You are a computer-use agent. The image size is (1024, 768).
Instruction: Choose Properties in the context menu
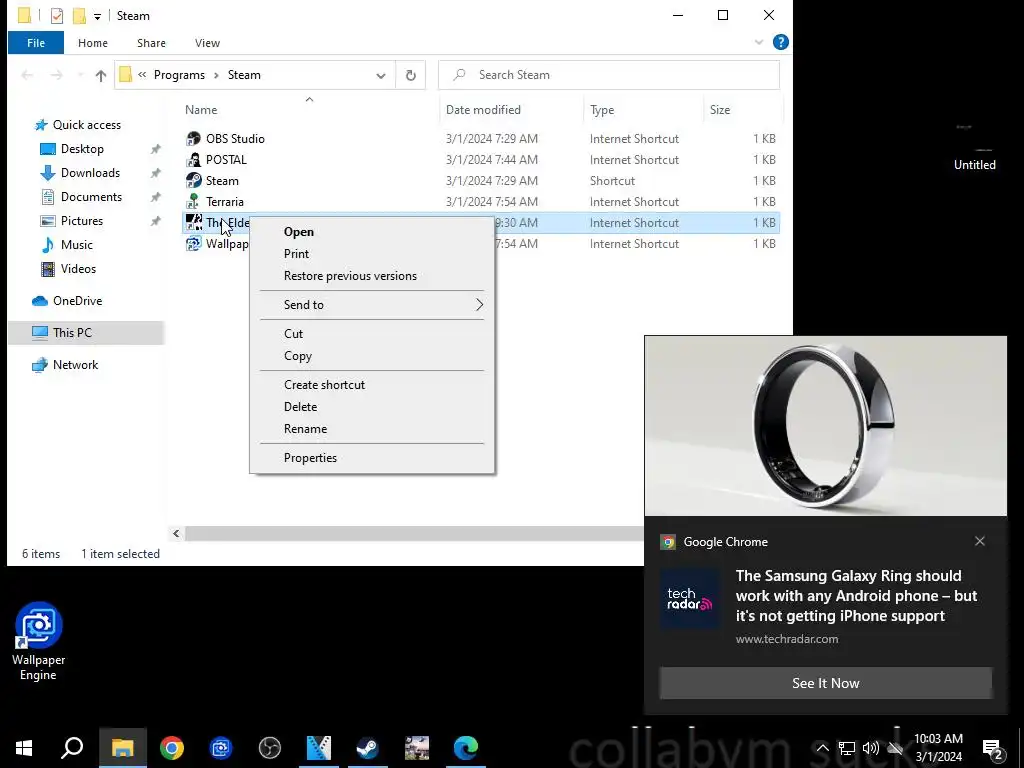point(372,458)
